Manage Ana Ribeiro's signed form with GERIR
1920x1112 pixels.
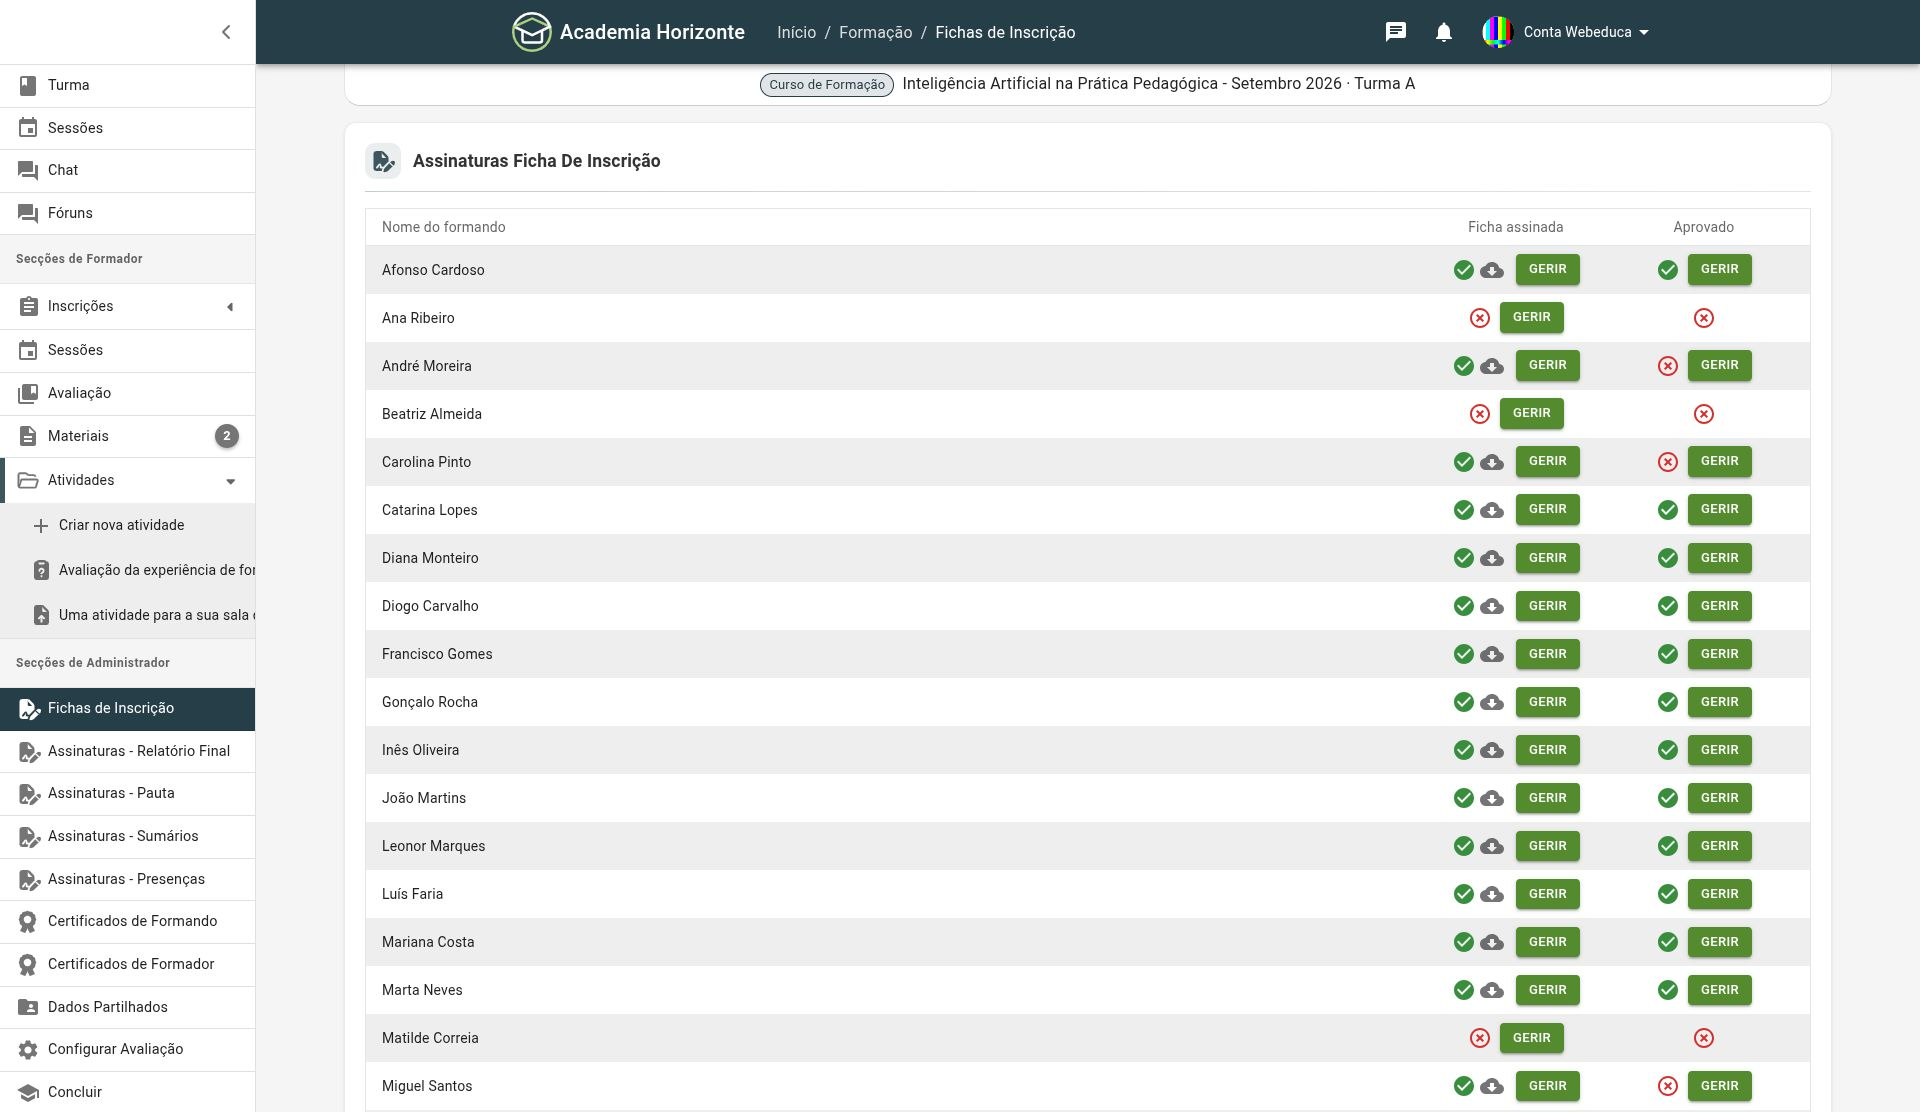coord(1532,317)
